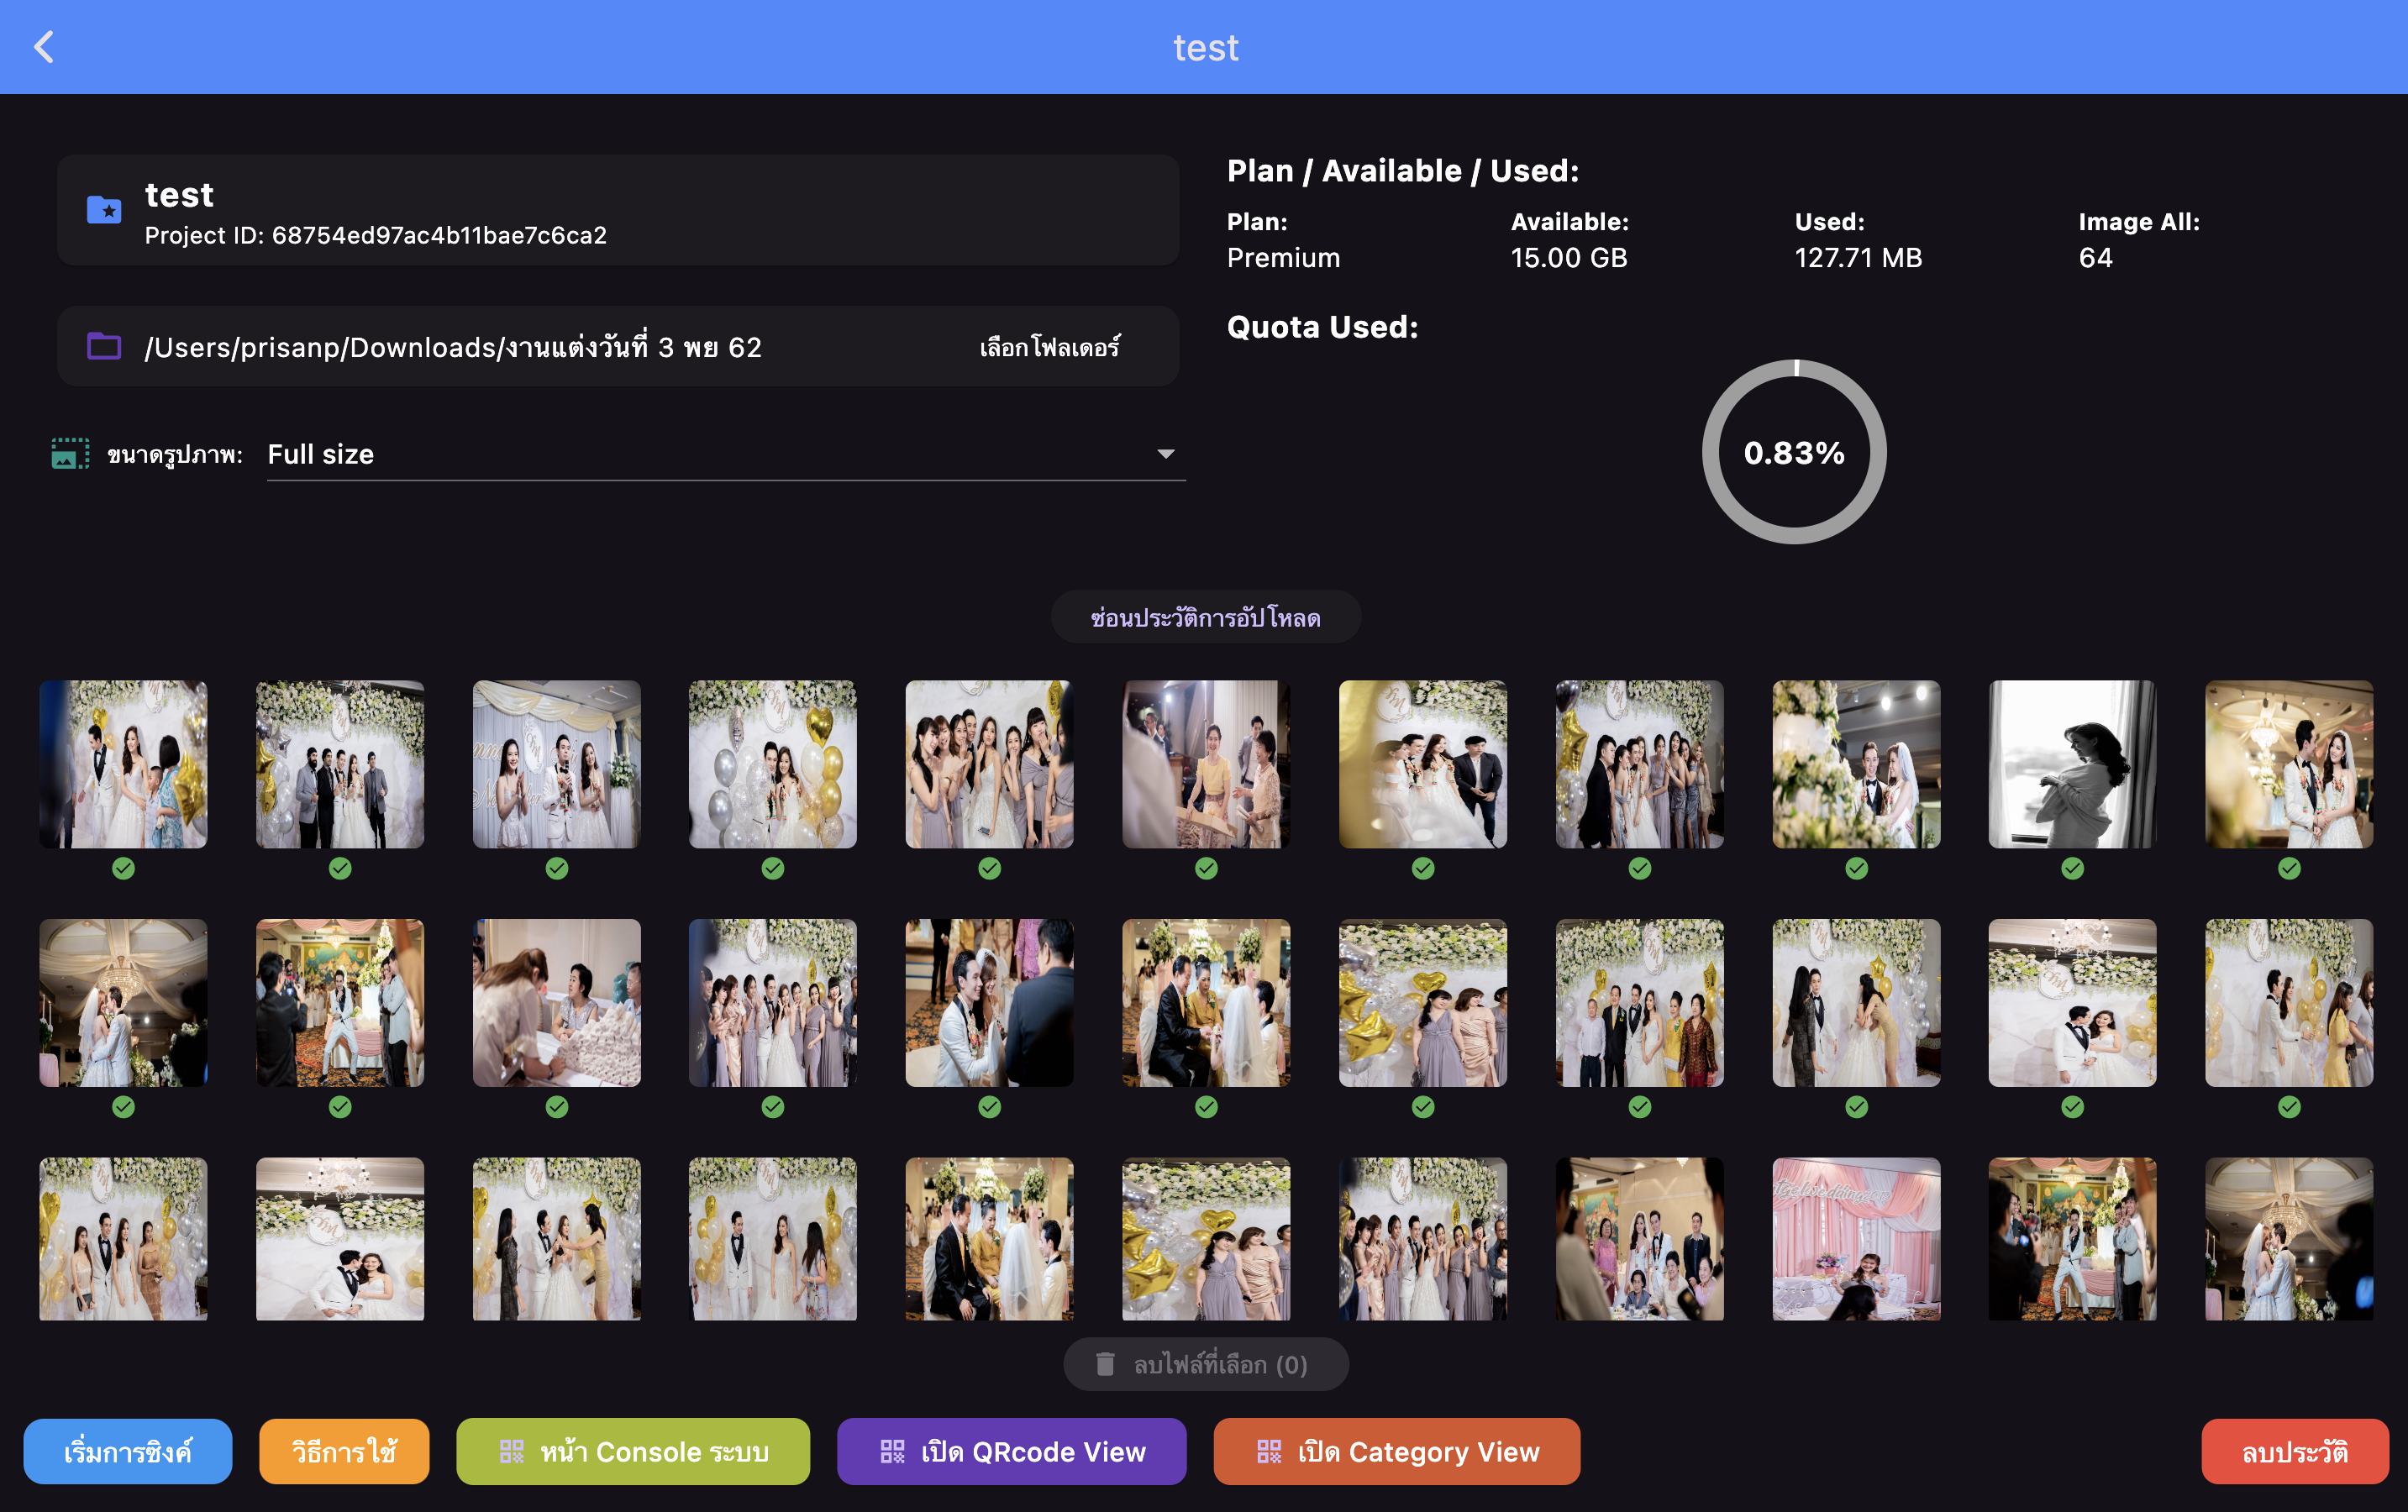This screenshot has height=1512, width=2408.
Task: Click the purple folder path icon
Action: tap(104, 346)
